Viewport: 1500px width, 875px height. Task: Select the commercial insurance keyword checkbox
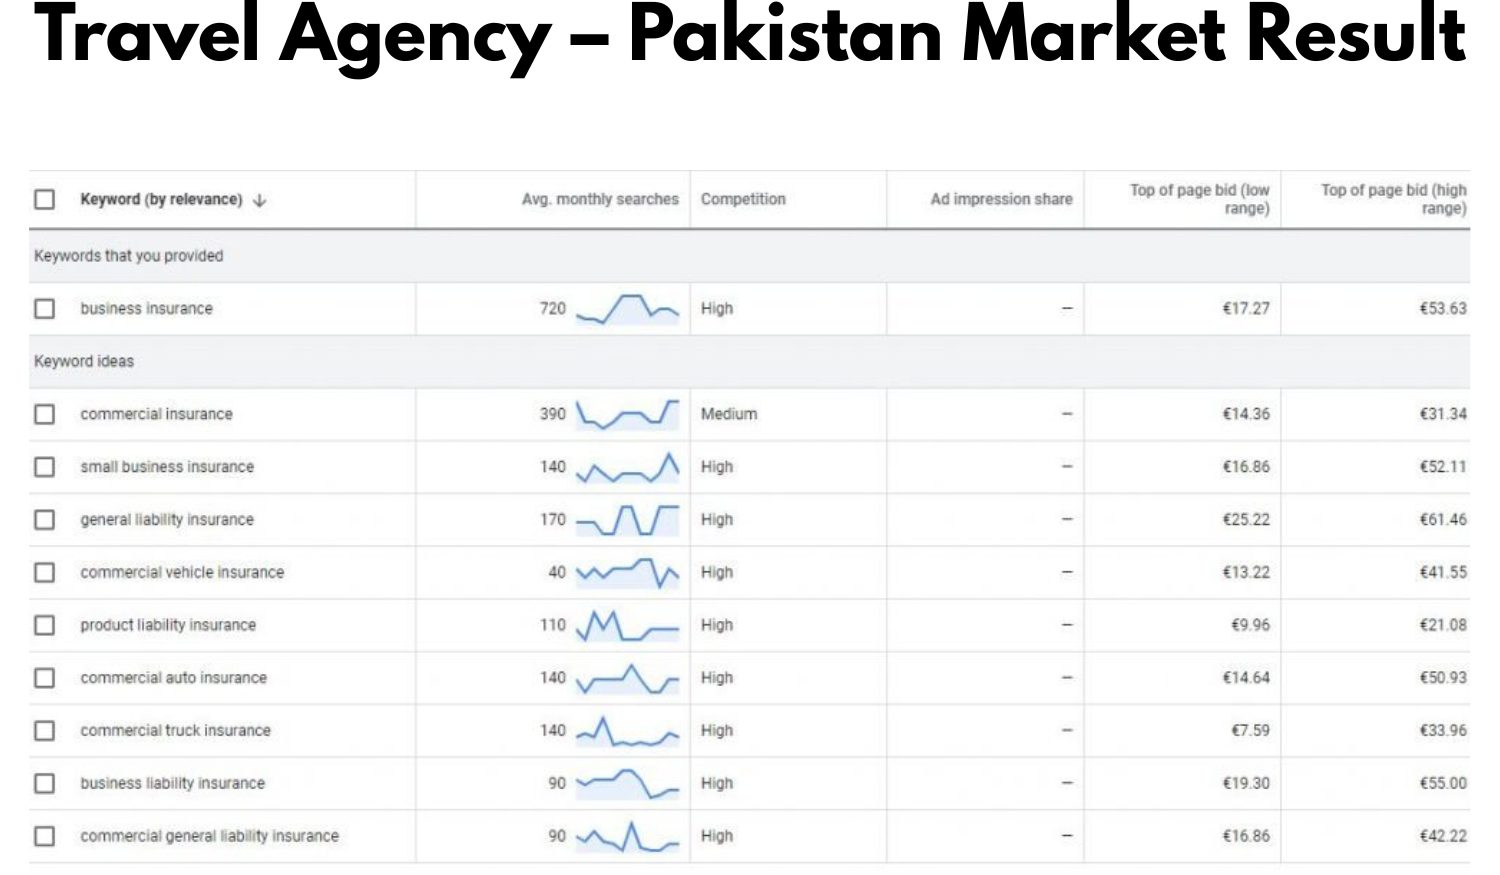click(44, 414)
